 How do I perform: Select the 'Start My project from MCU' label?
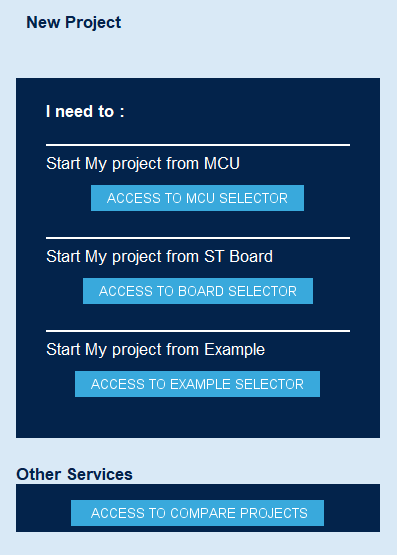pos(143,164)
